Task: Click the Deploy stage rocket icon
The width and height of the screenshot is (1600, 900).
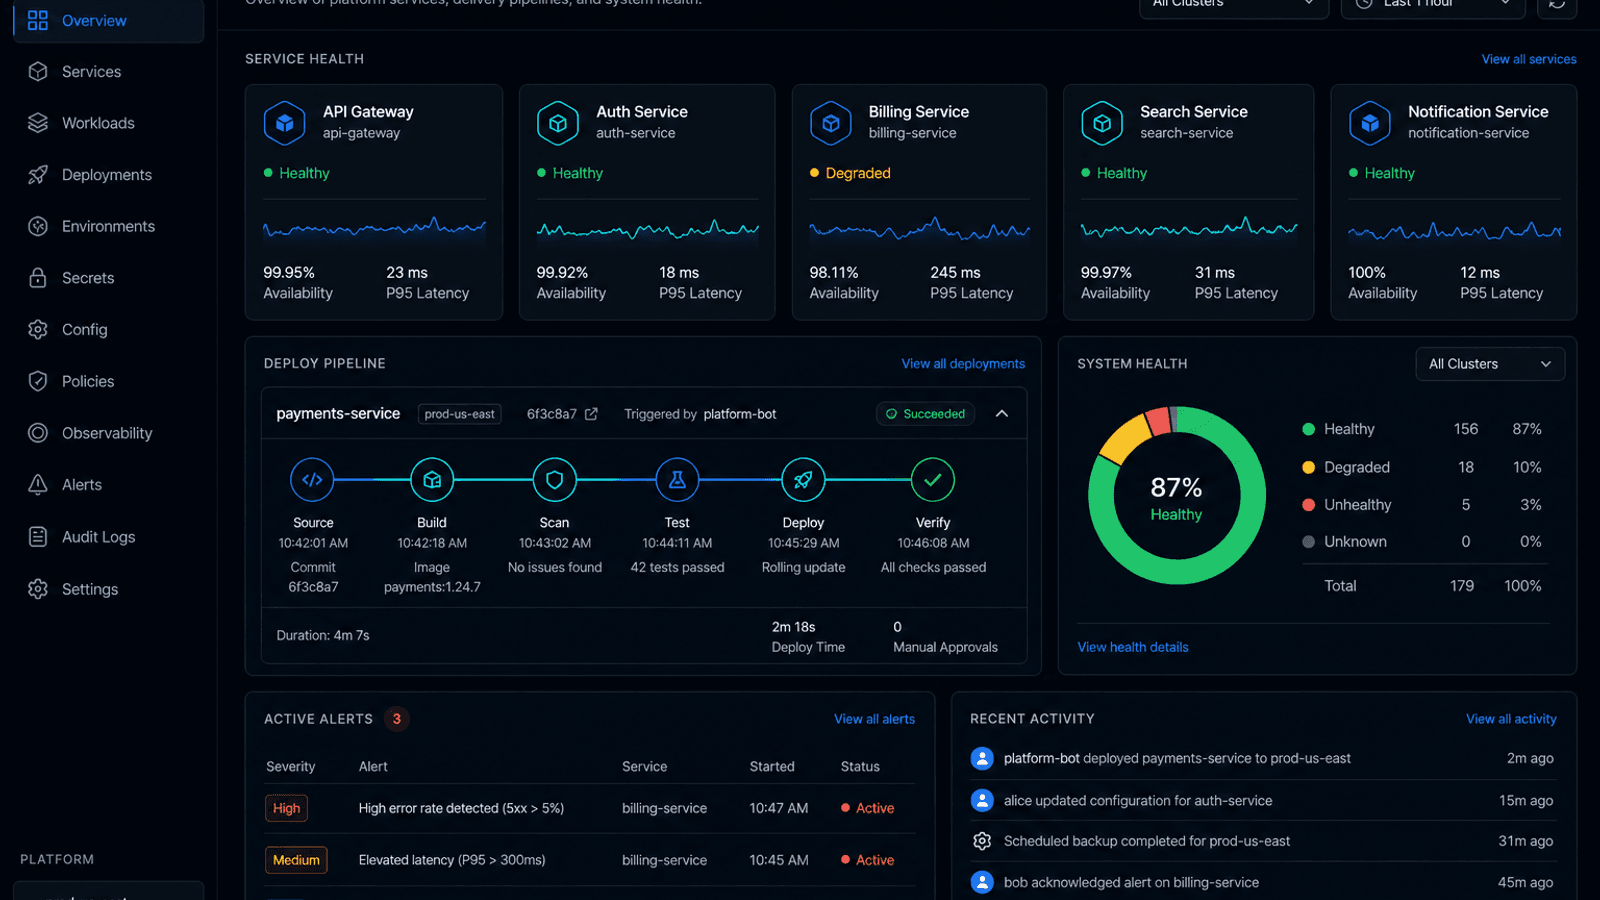Action: pyautogui.click(x=803, y=480)
